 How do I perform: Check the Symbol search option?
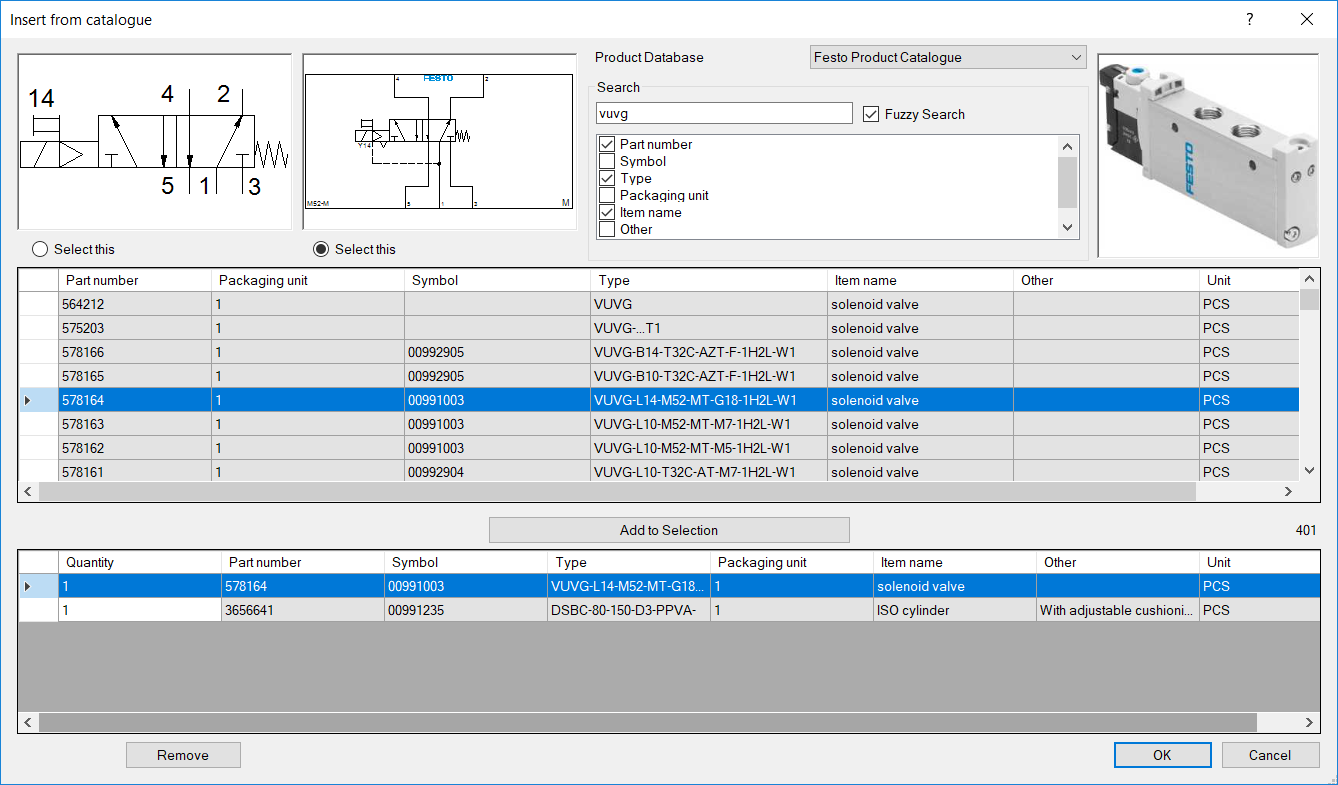coord(607,161)
